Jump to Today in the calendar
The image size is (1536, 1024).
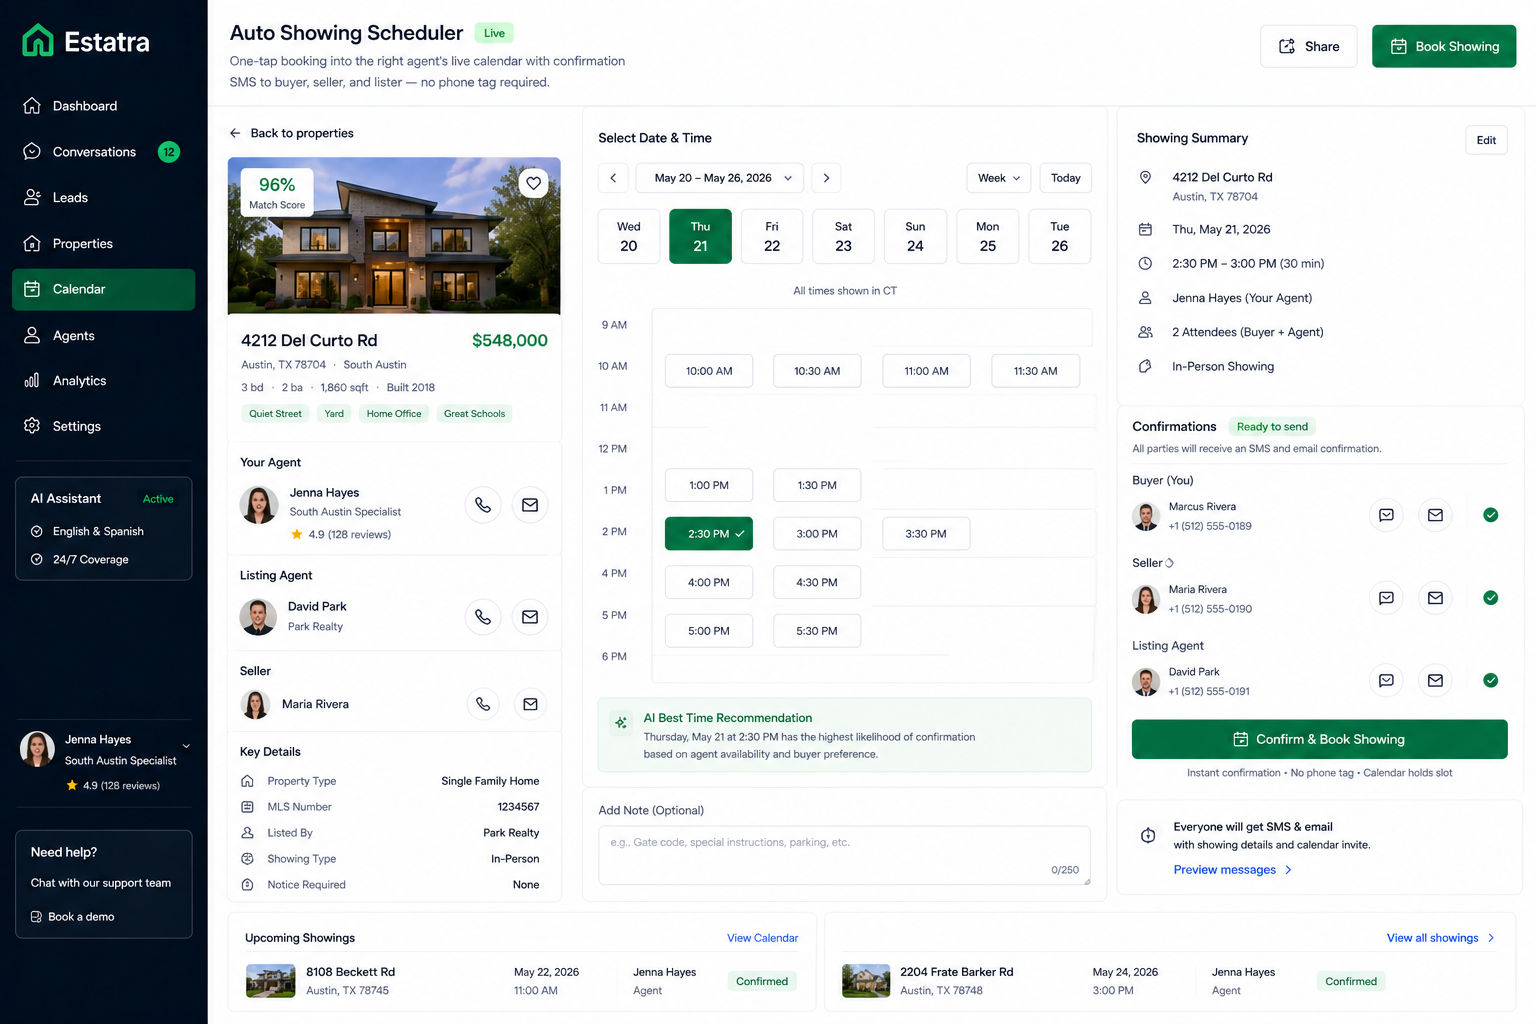[x=1066, y=178]
